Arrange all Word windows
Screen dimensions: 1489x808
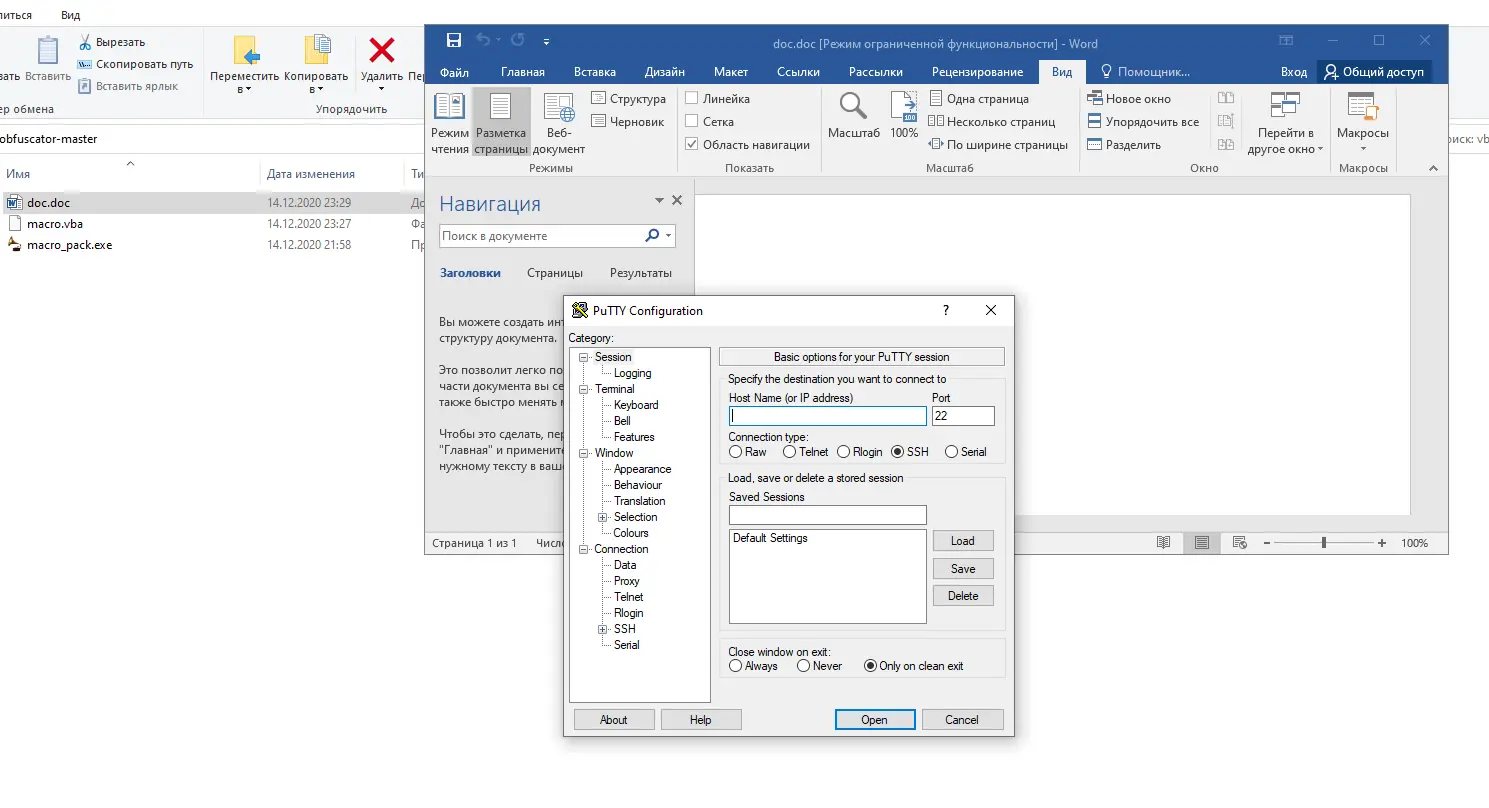pyautogui.click(x=1143, y=122)
